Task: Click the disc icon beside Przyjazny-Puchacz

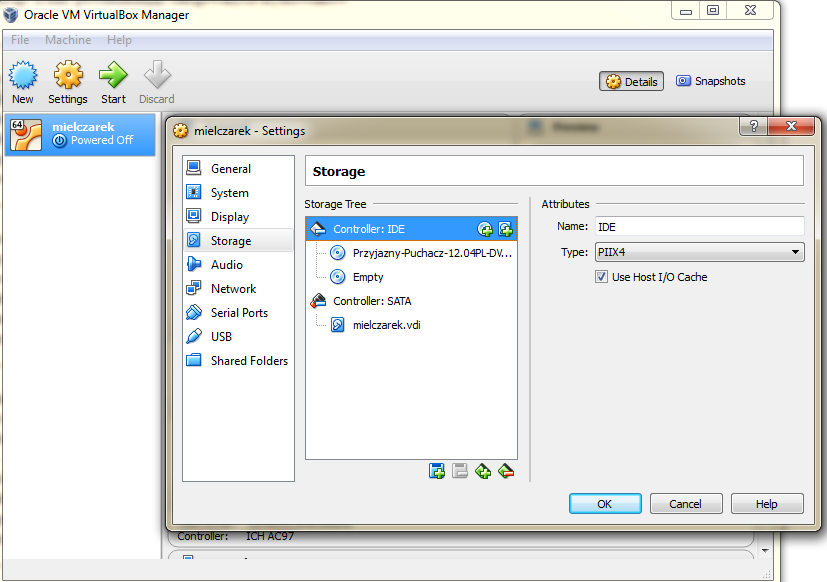Action: tap(338, 253)
